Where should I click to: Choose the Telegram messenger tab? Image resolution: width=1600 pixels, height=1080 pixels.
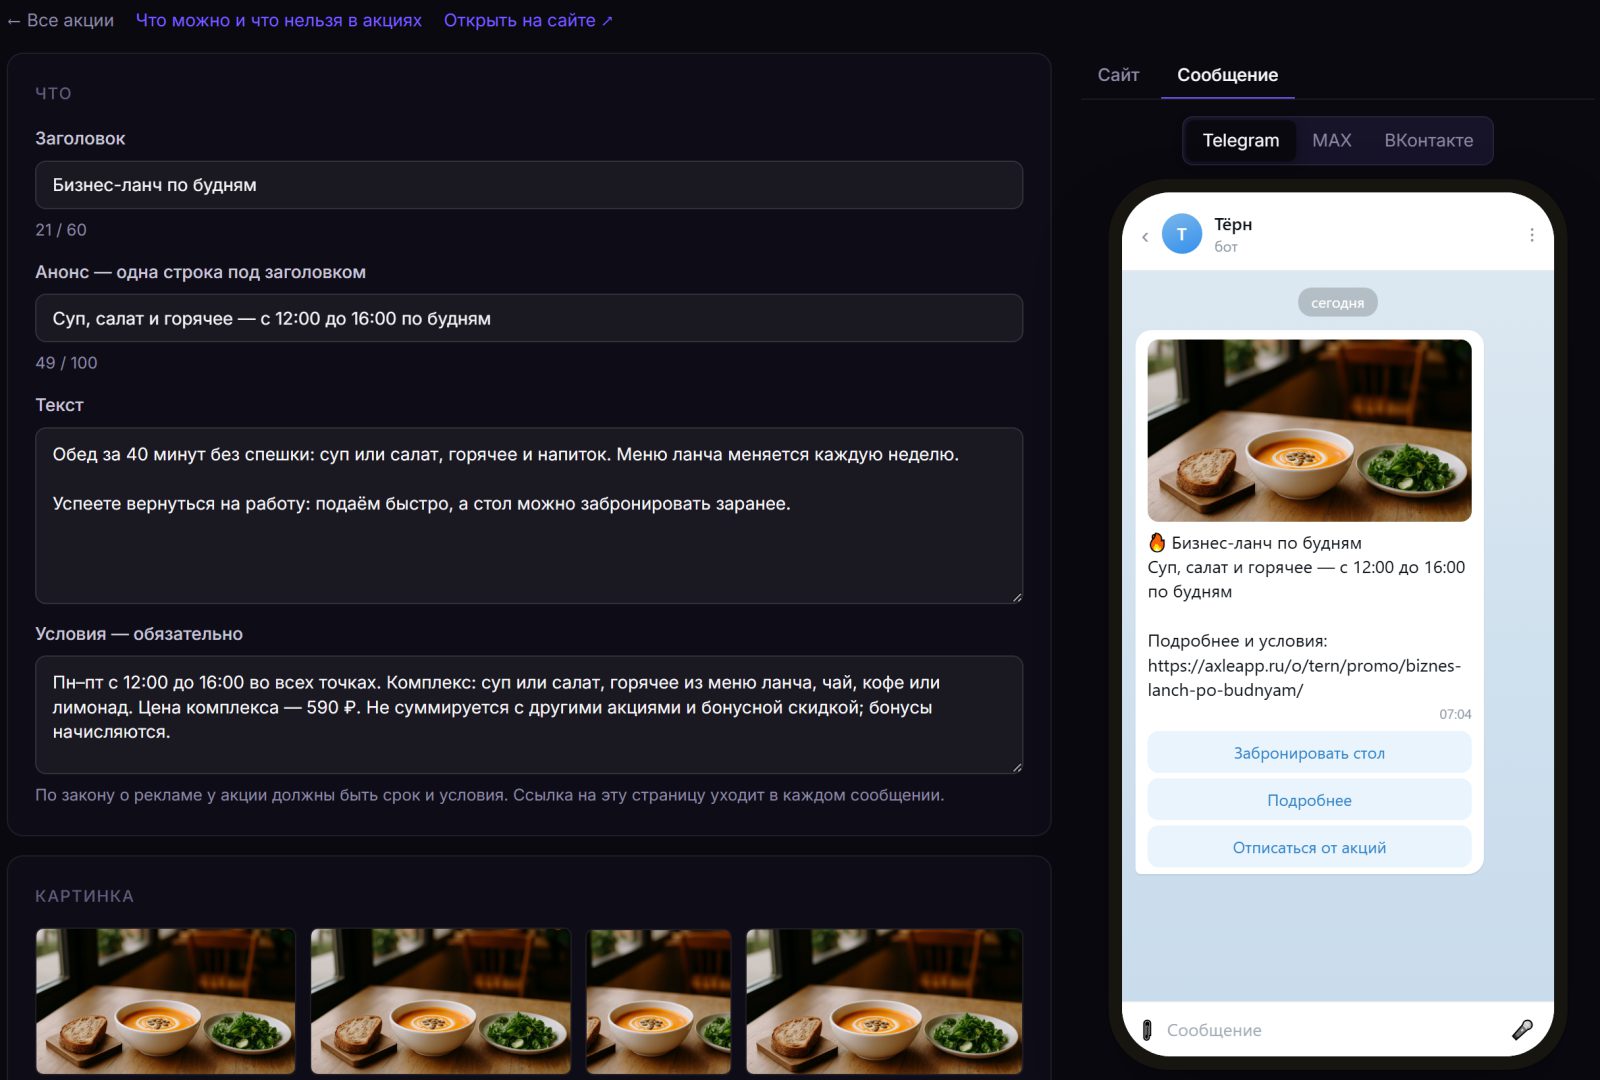point(1240,141)
